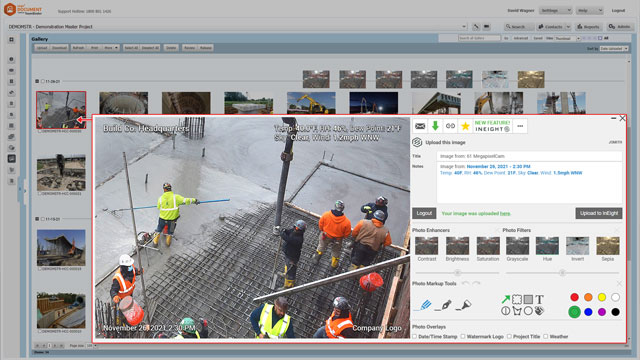Screen dimensions: 640x360
Task: Click the Photo Filters slider handle
Action: (x=562, y=272)
